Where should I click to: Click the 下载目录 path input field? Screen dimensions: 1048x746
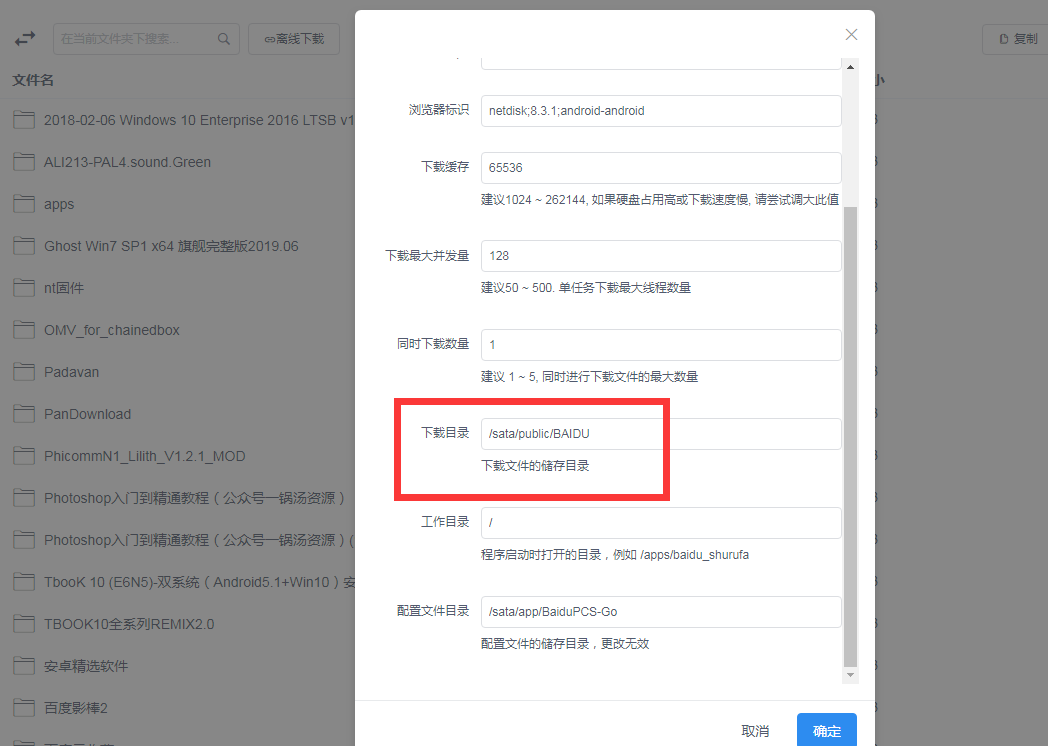[x=660, y=434]
